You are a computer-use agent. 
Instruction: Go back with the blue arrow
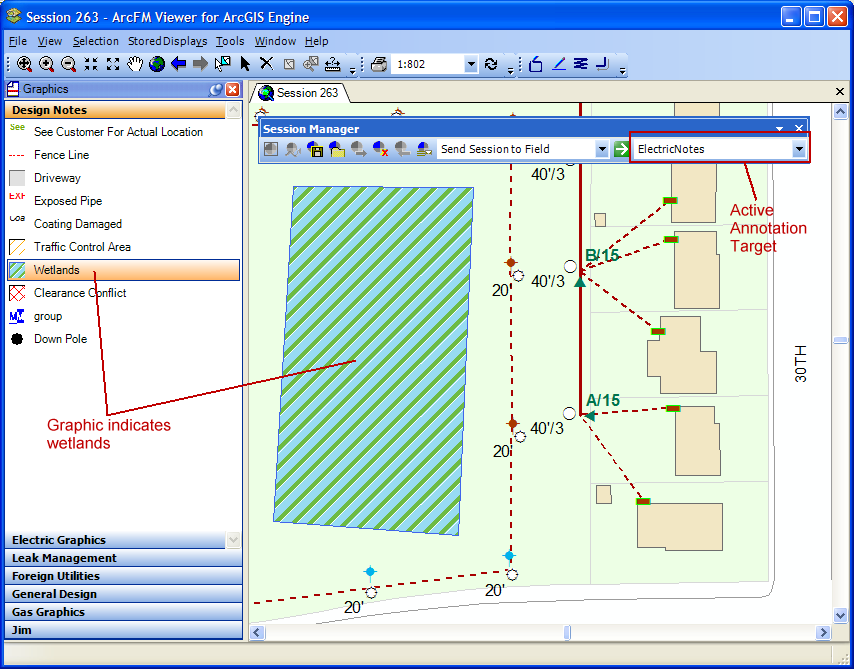point(179,64)
